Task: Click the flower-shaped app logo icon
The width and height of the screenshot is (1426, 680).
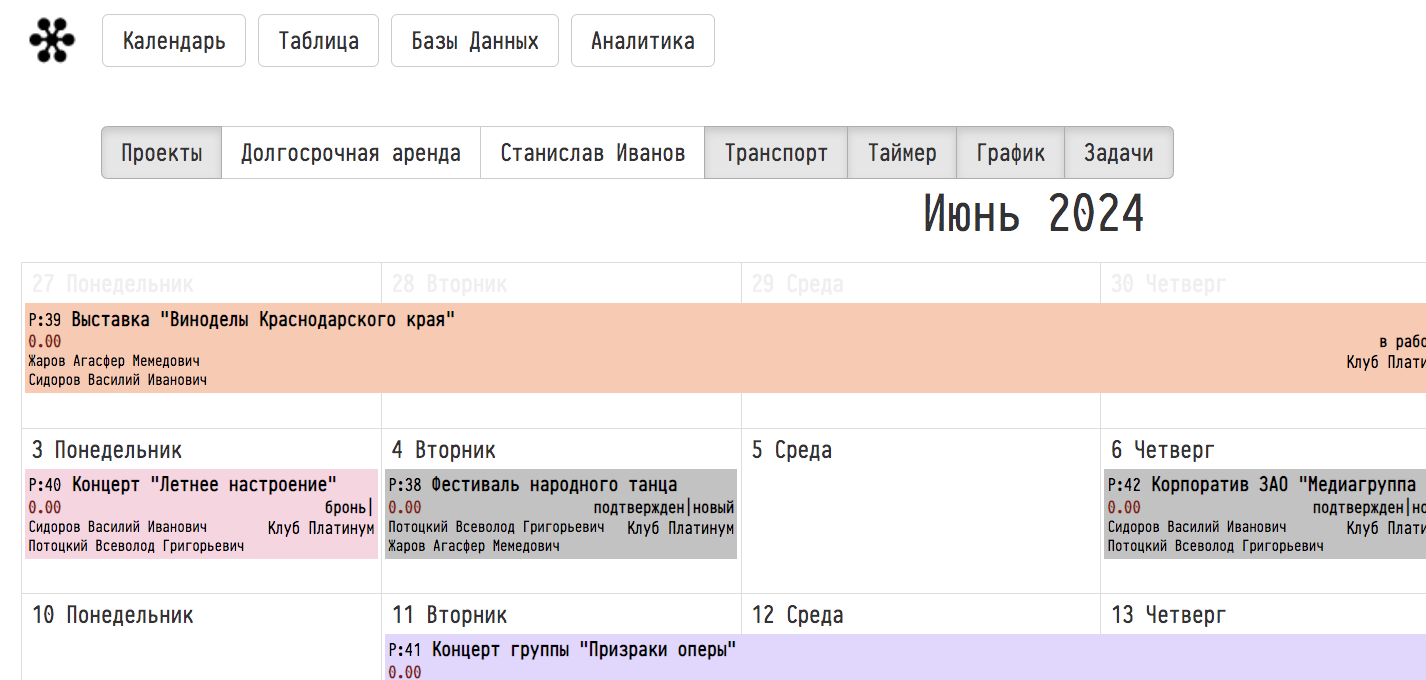Action: pyautogui.click(x=52, y=41)
